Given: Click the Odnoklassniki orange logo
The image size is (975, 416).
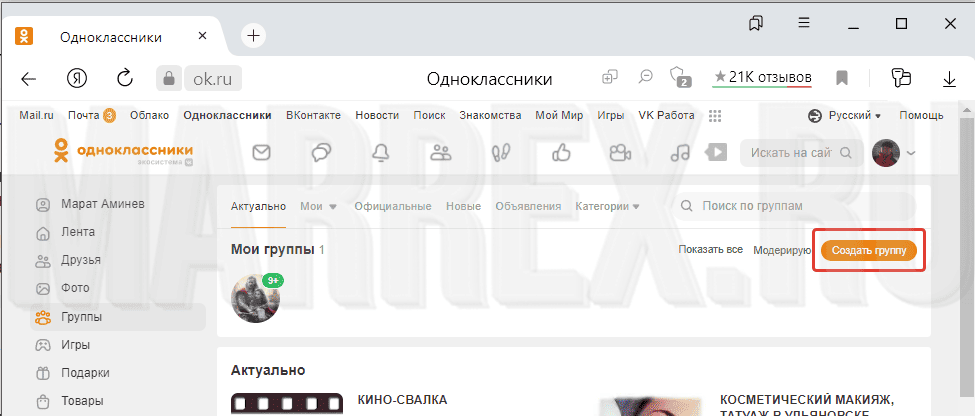Looking at the screenshot, I should [123, 151].
